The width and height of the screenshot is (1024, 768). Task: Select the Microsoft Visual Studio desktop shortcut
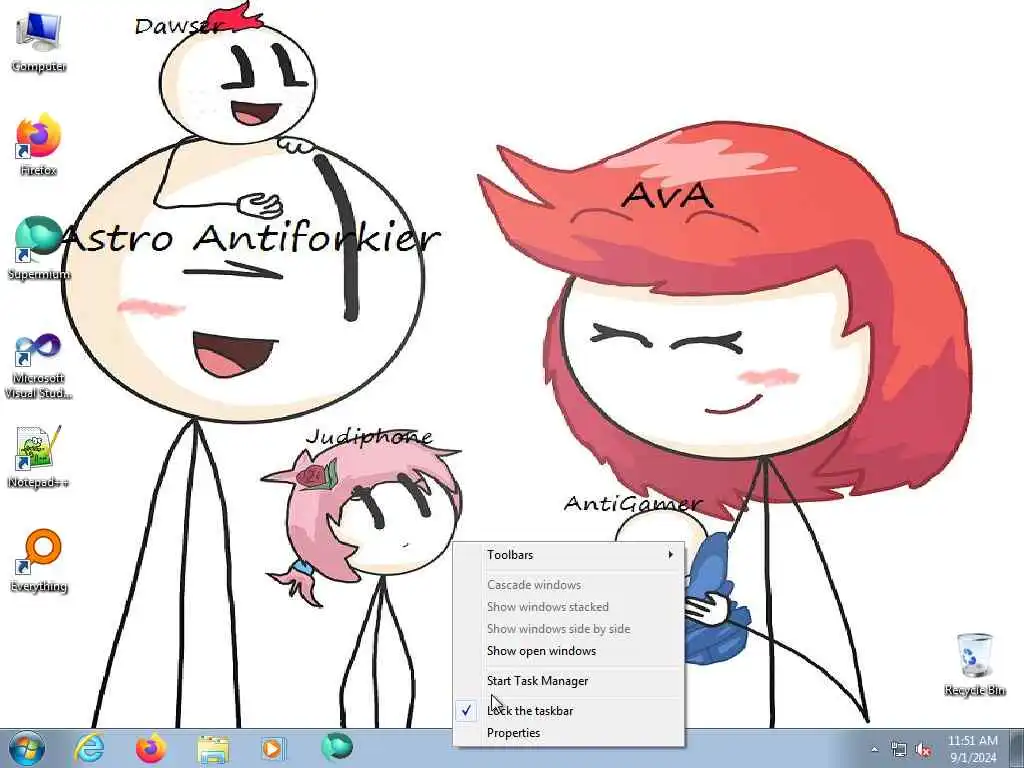tap(39, 366)
